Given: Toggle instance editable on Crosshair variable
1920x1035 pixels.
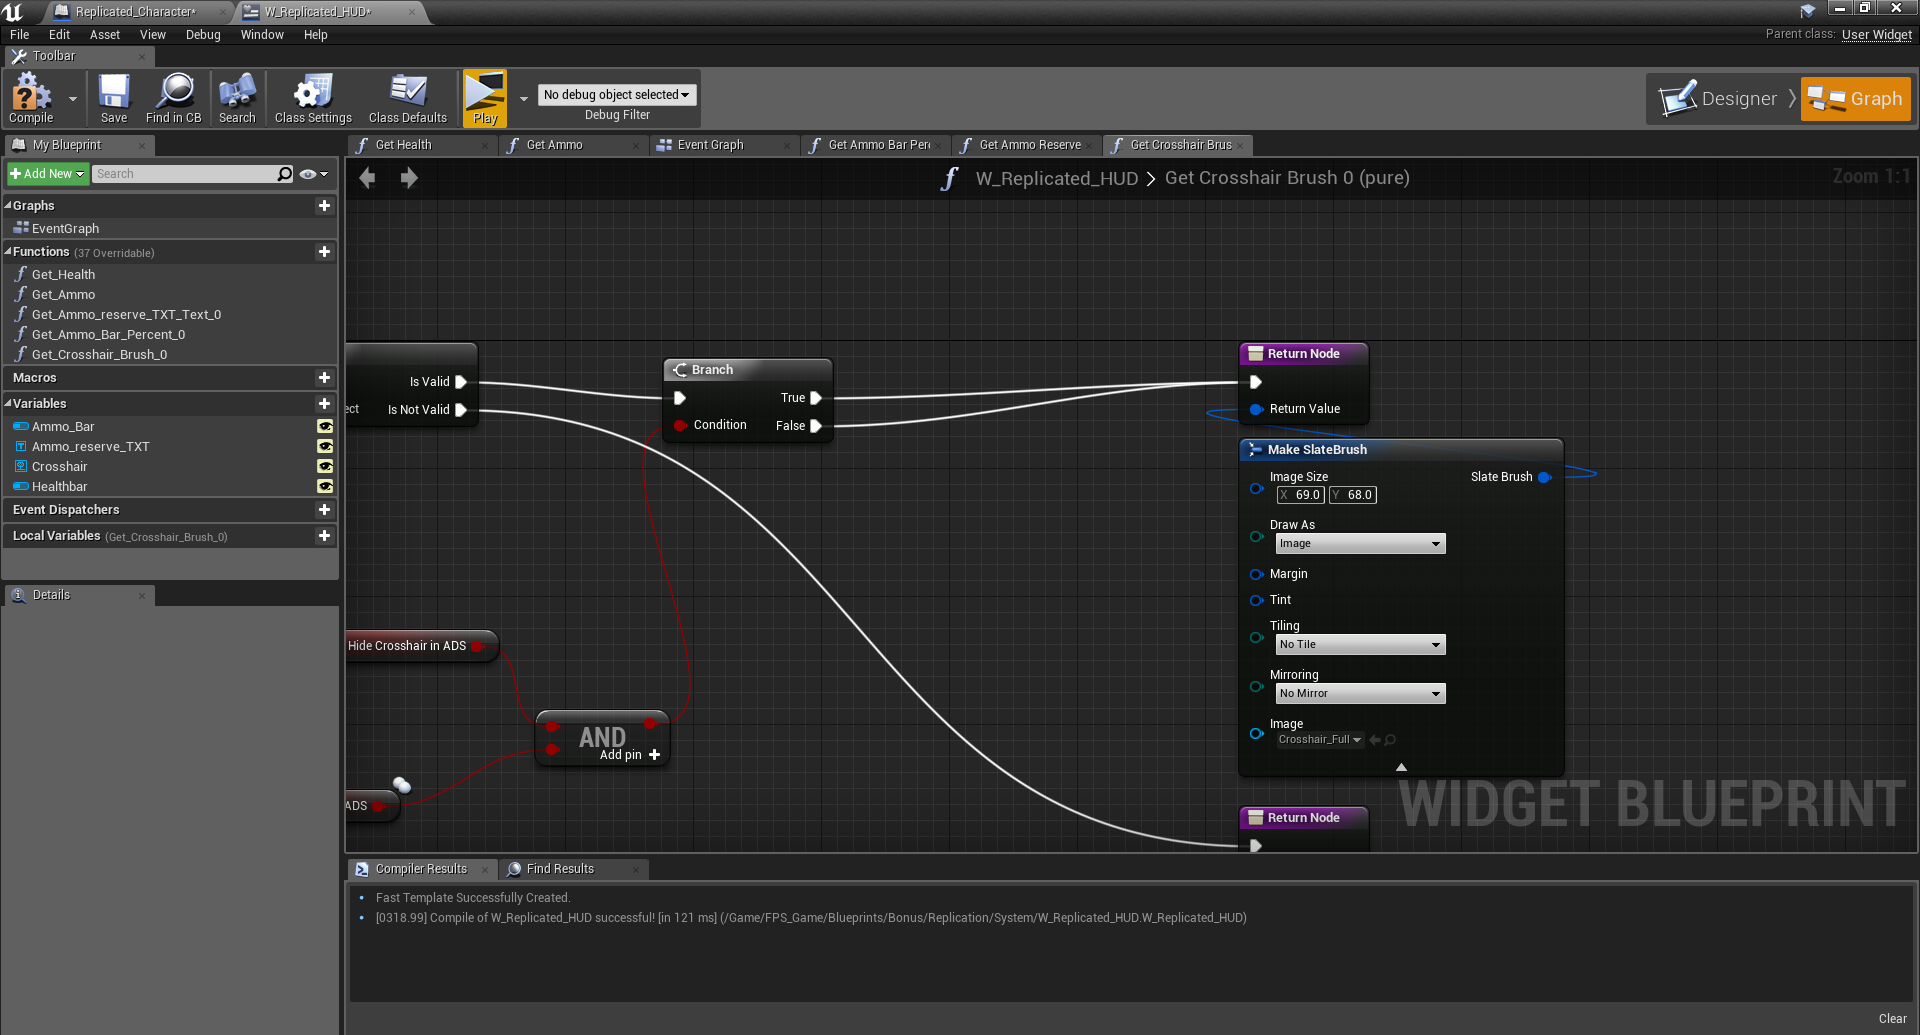Looking at the screenshot, I should coord(325,466).
